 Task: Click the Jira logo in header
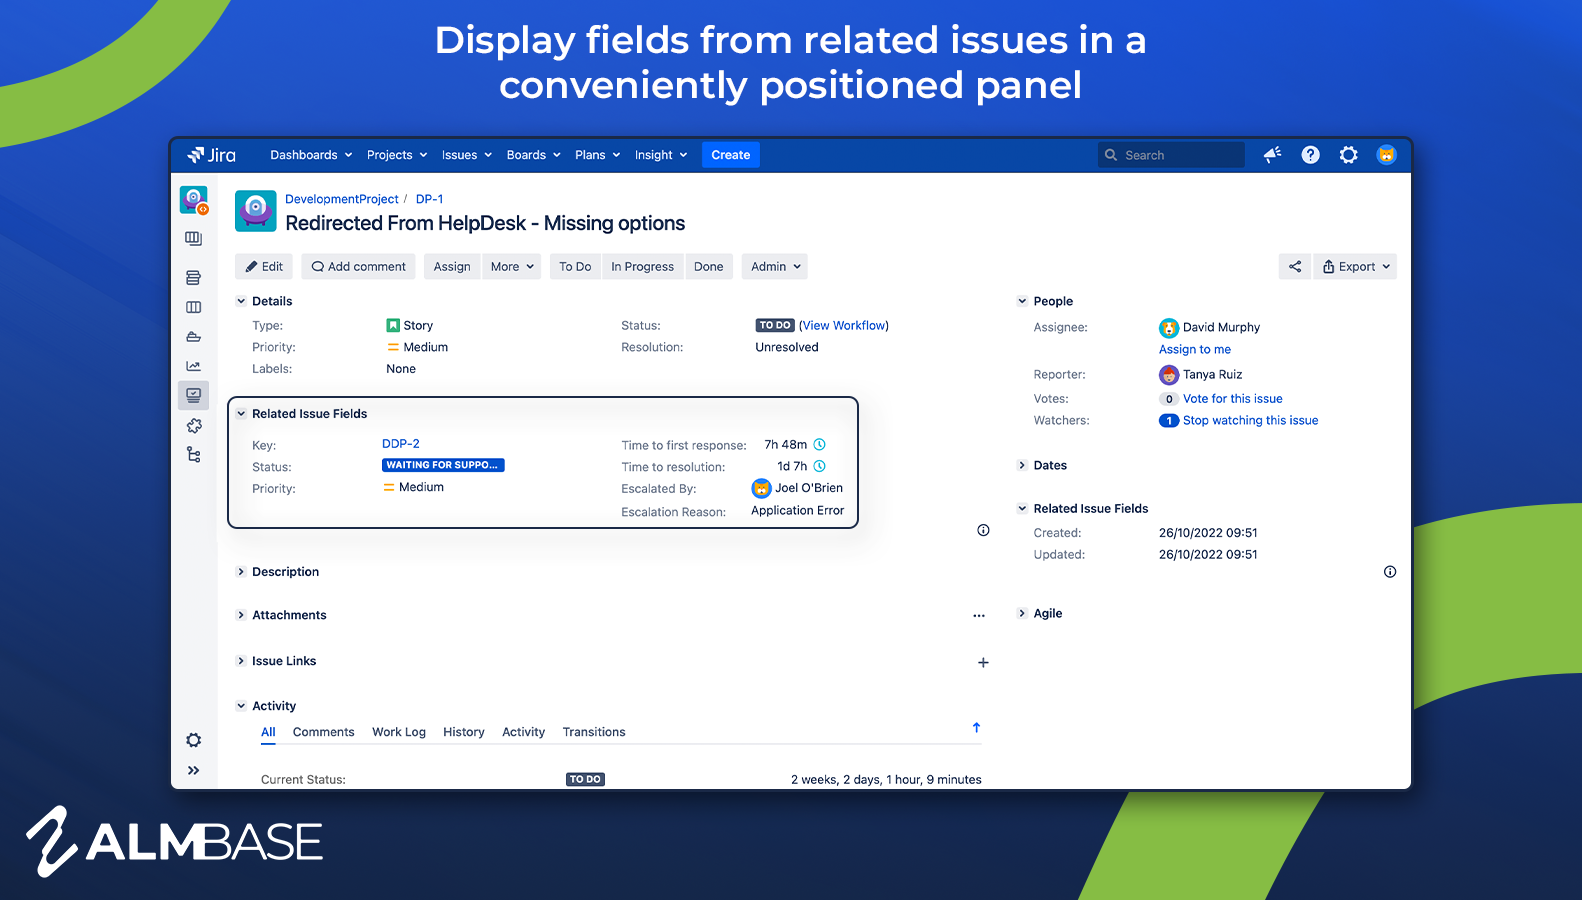click(x=211, y=155)
